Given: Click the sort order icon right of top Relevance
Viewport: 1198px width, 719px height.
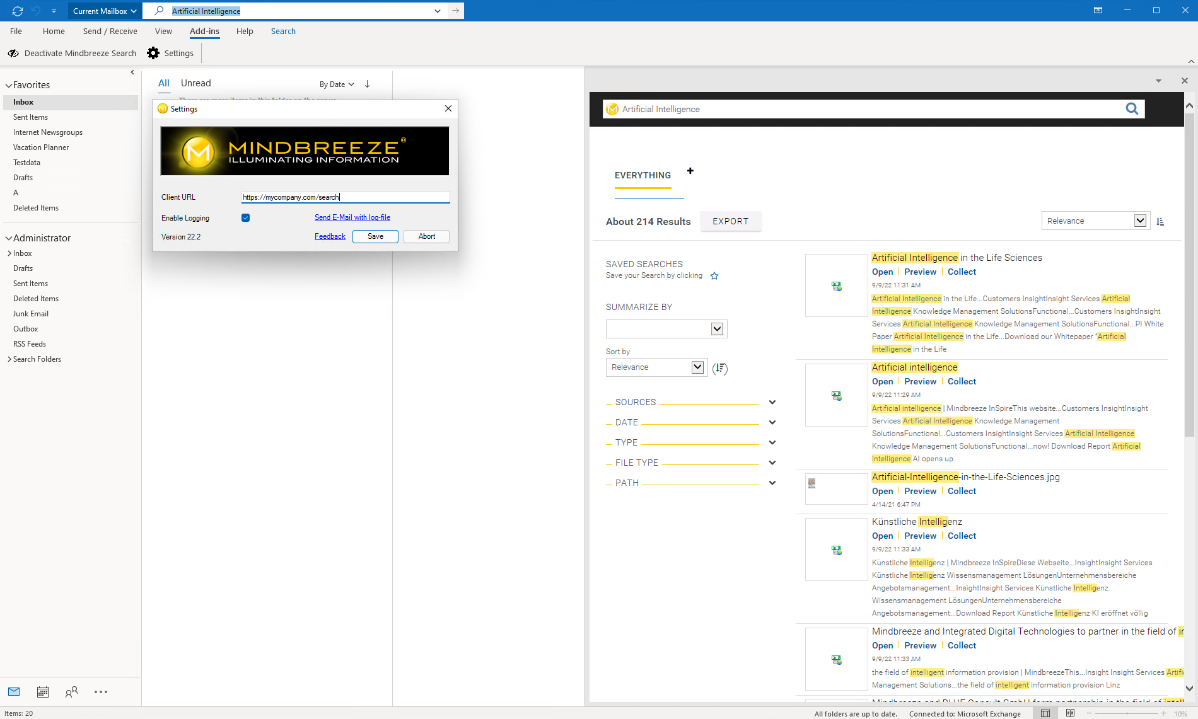Looking at the screenshot, I should [1160, 222].
